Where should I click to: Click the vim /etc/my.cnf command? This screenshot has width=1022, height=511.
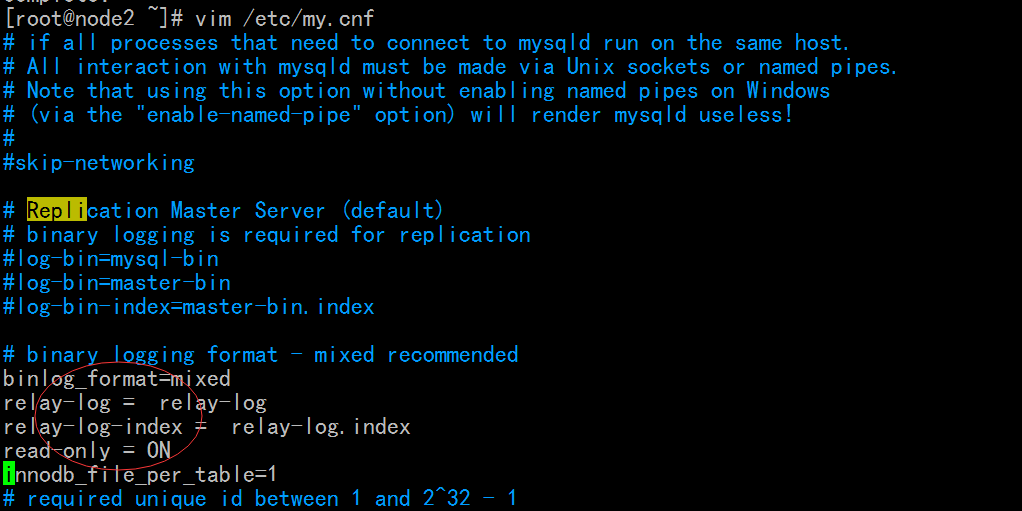point(285,18)
